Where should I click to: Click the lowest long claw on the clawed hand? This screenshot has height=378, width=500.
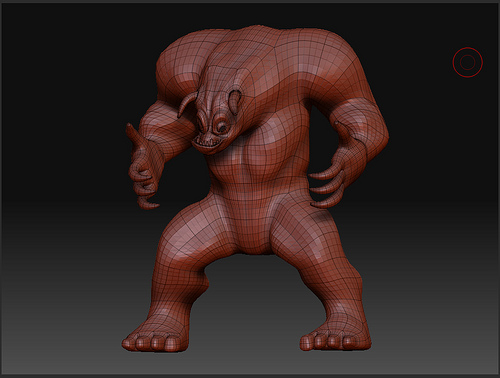coord(325,202)
